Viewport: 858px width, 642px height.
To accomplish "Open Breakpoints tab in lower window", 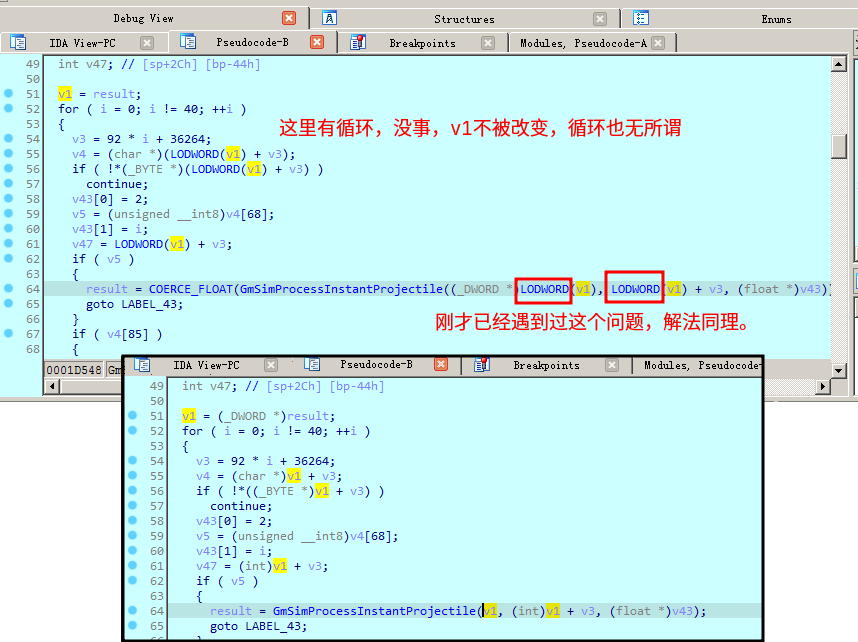I will coord(546,366).
